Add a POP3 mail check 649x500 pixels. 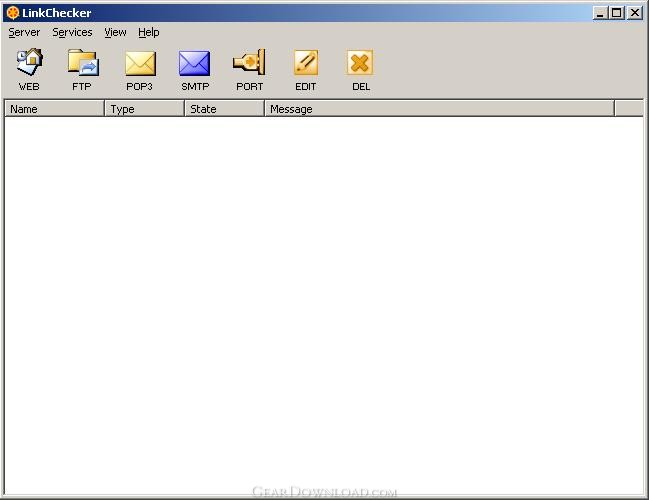(140, 69)
